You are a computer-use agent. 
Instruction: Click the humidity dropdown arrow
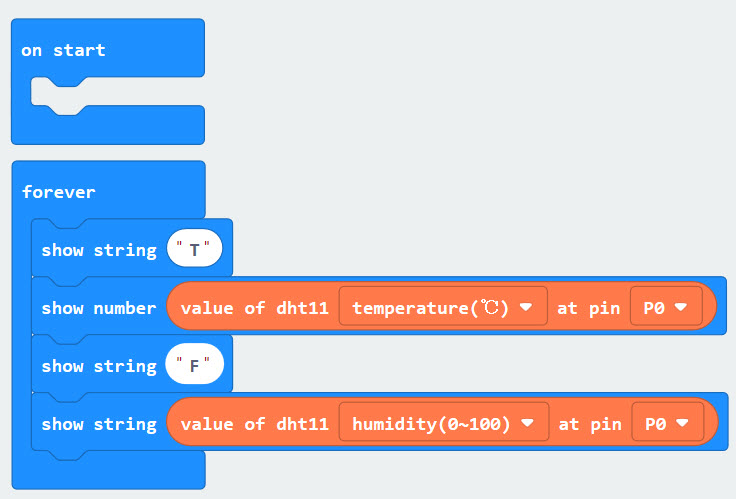click(x=528, y=423)
